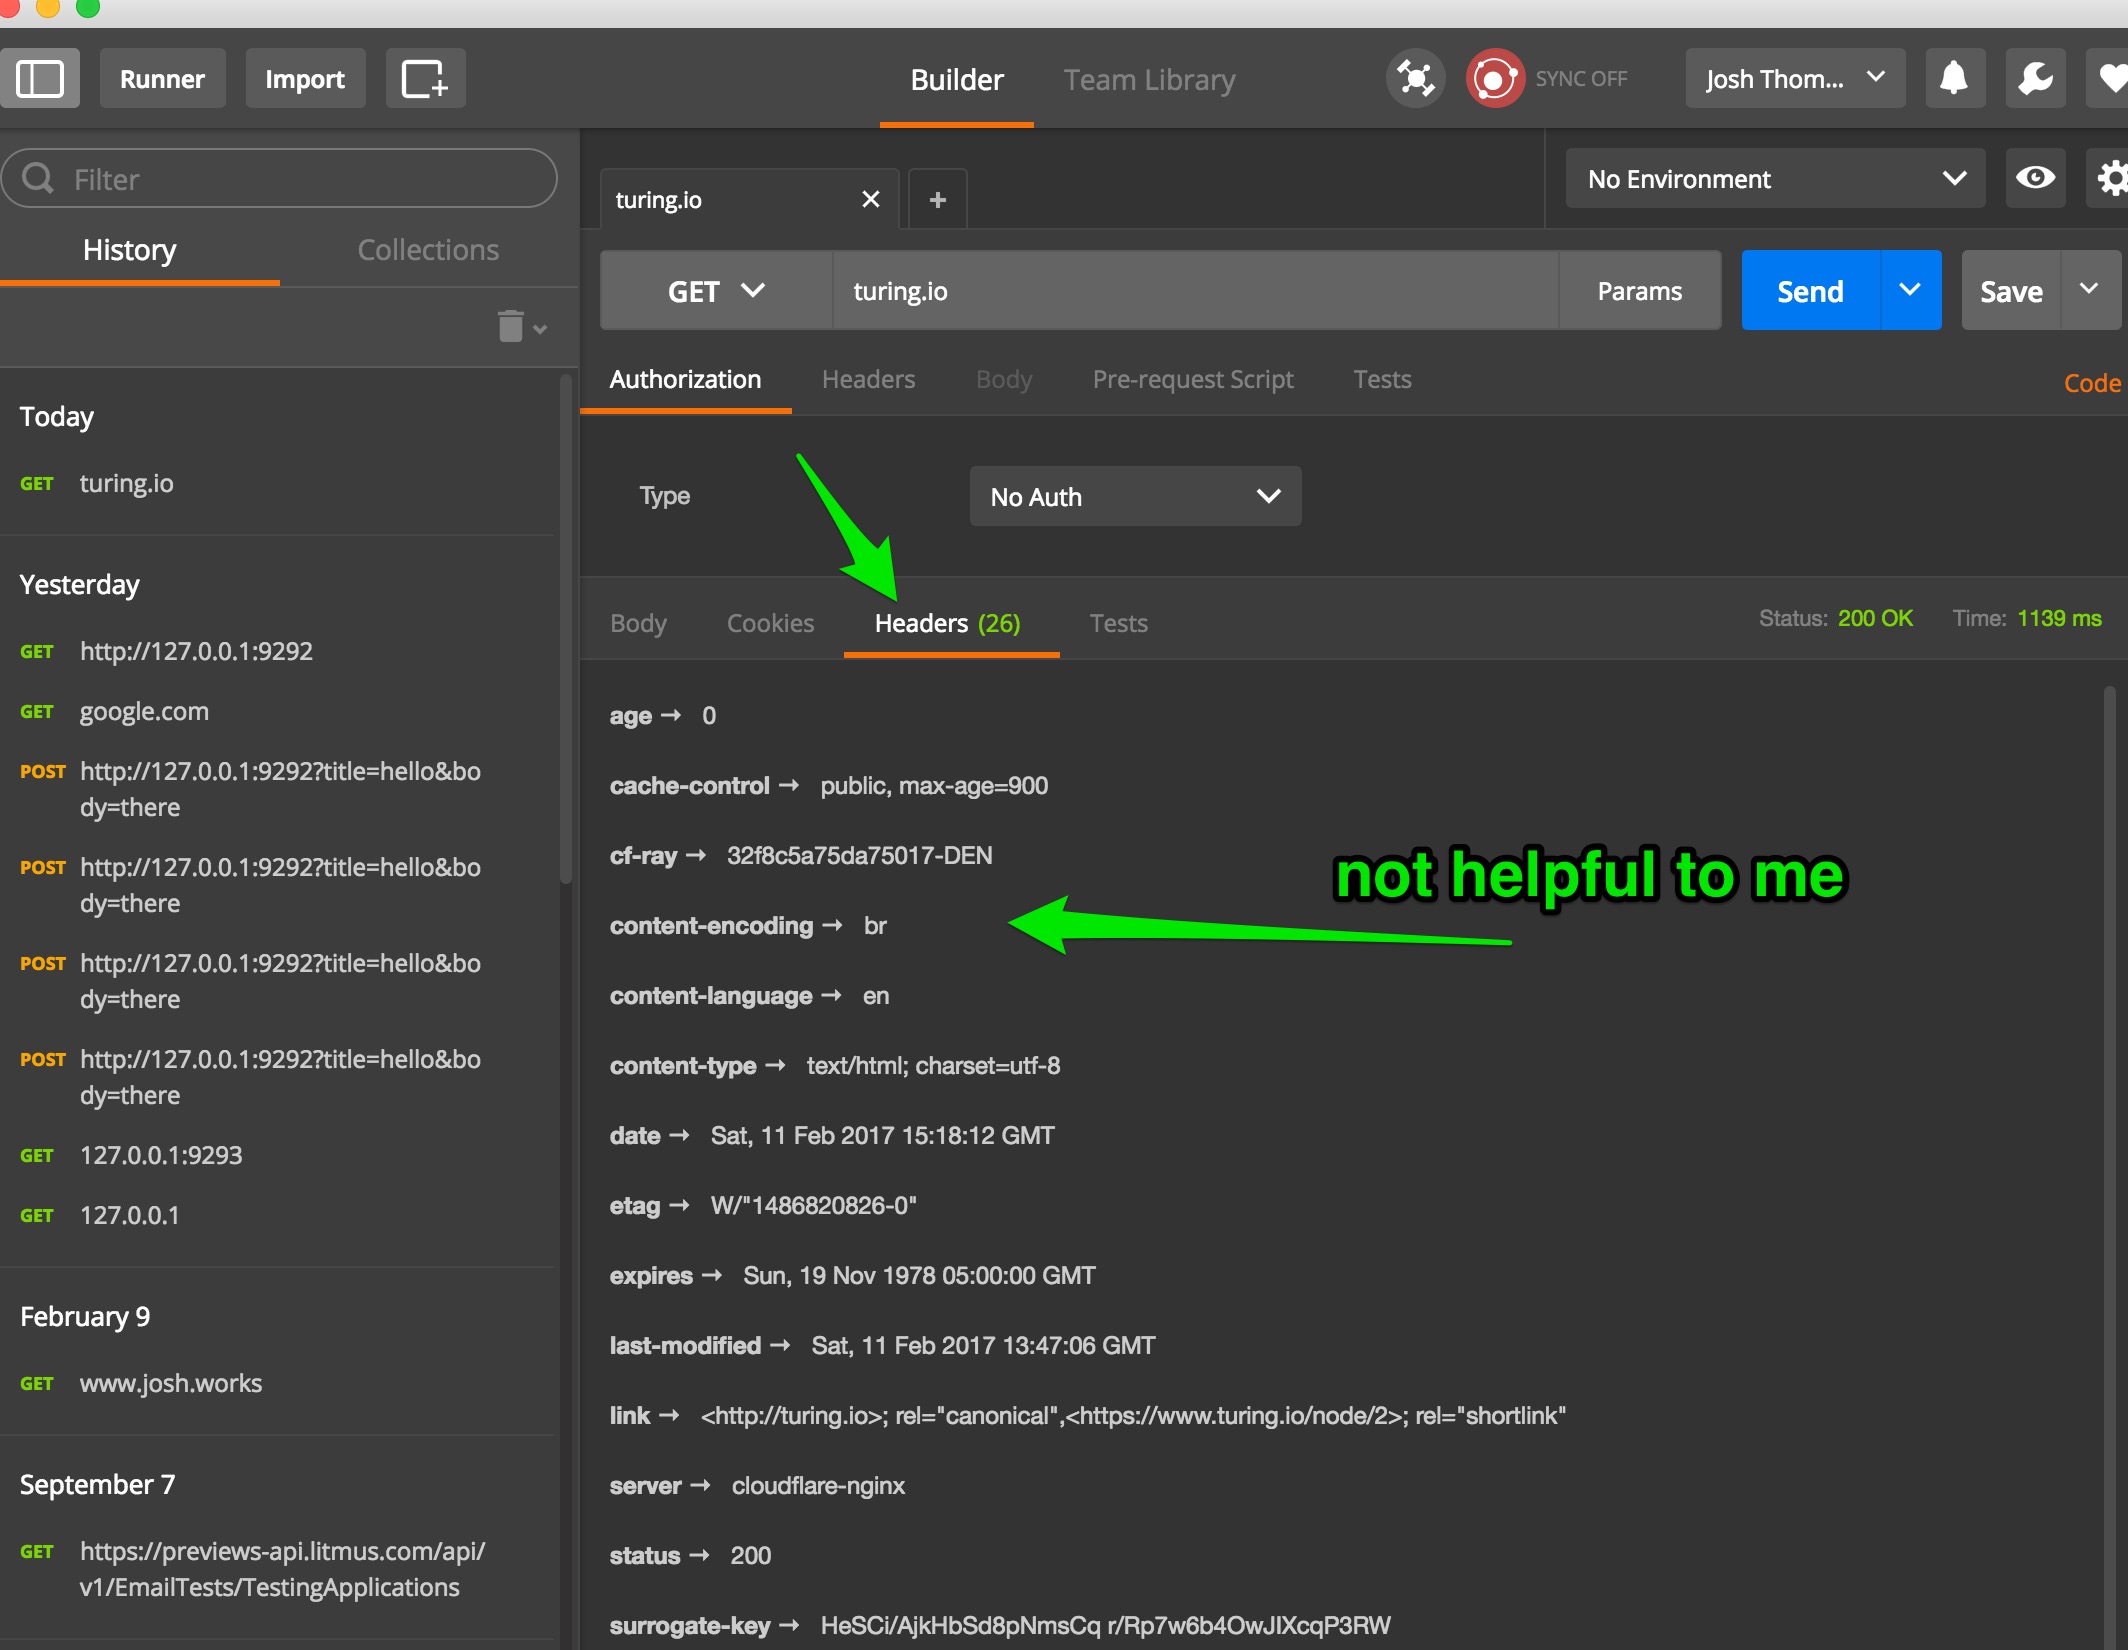Switch to Team Library tab
The width and height of the screenshot is (2128, 1650).
pyautogui.click(x=1149, y=80)
